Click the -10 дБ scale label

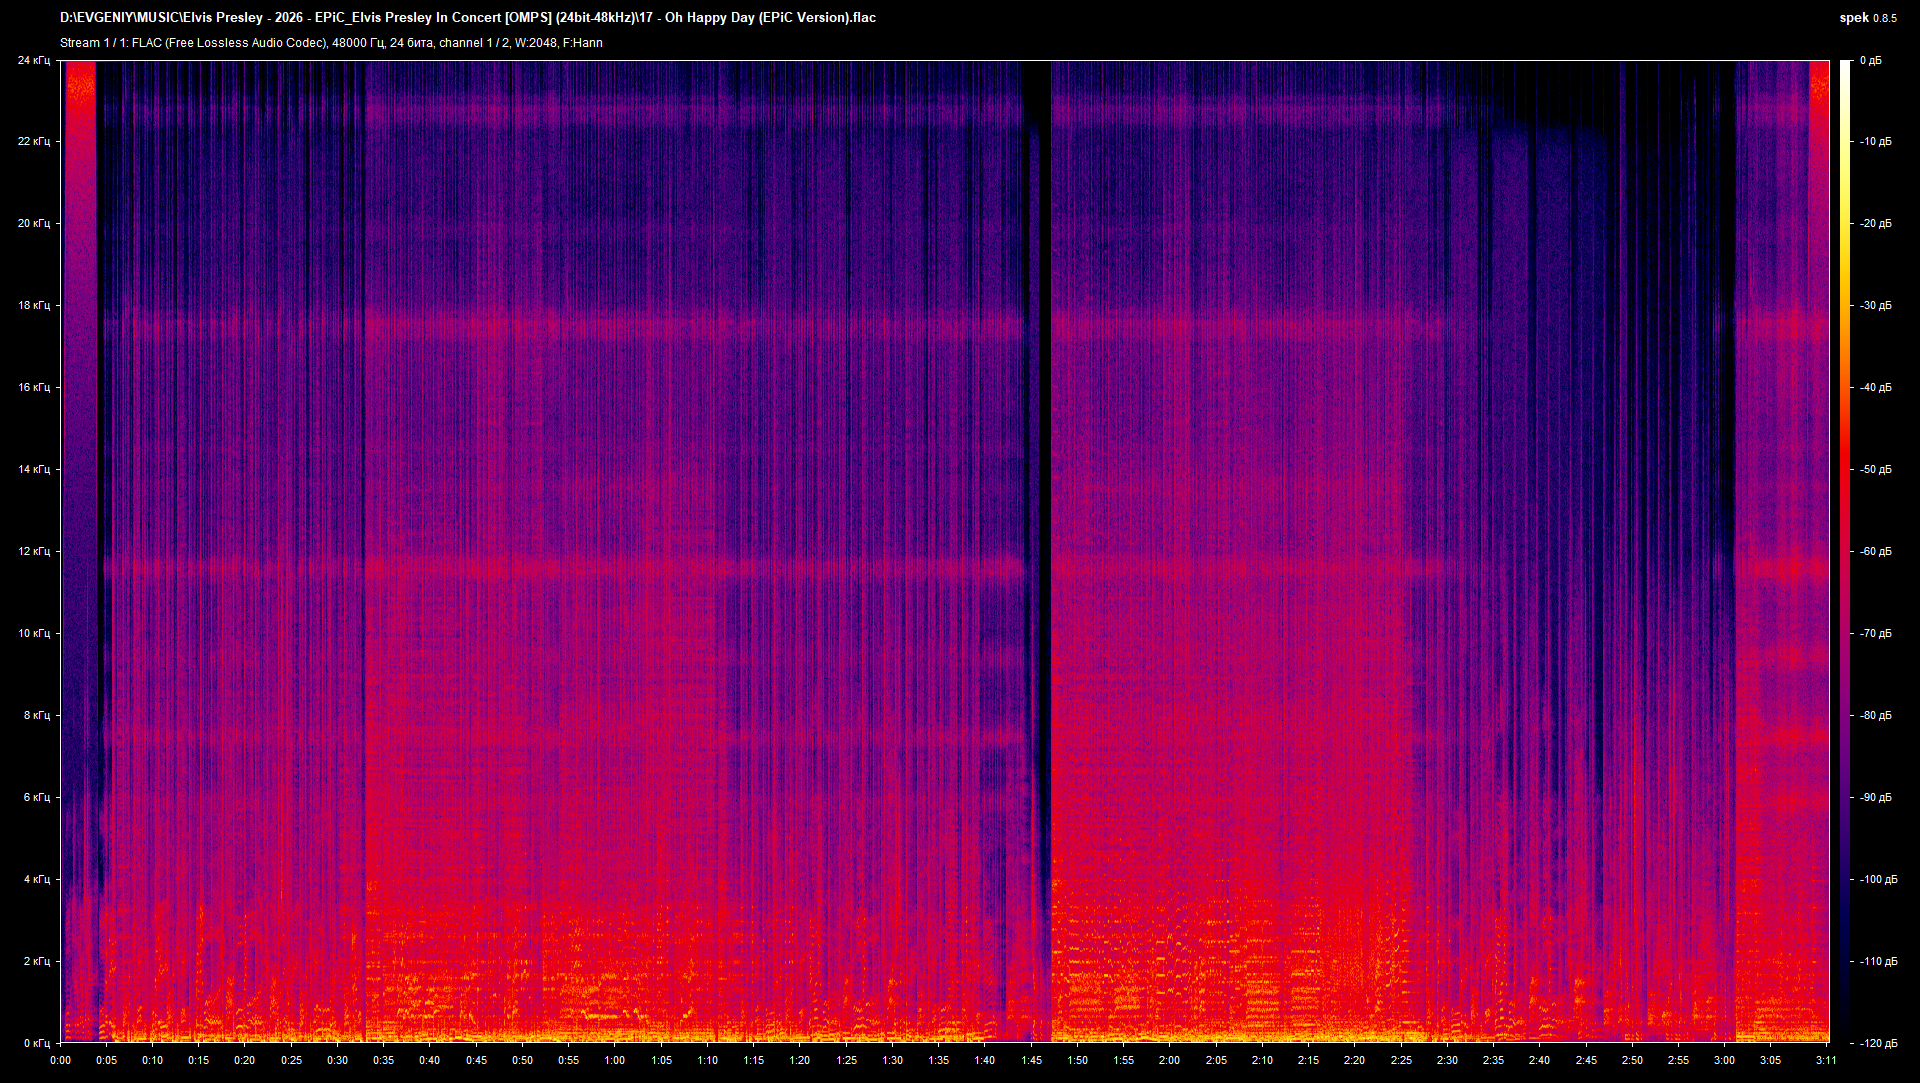click(1875, 141)
